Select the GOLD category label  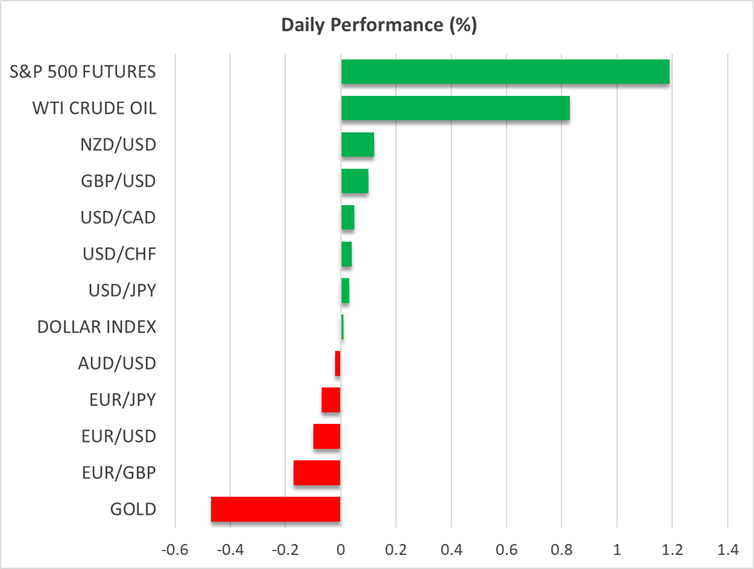tap(134, 509)
